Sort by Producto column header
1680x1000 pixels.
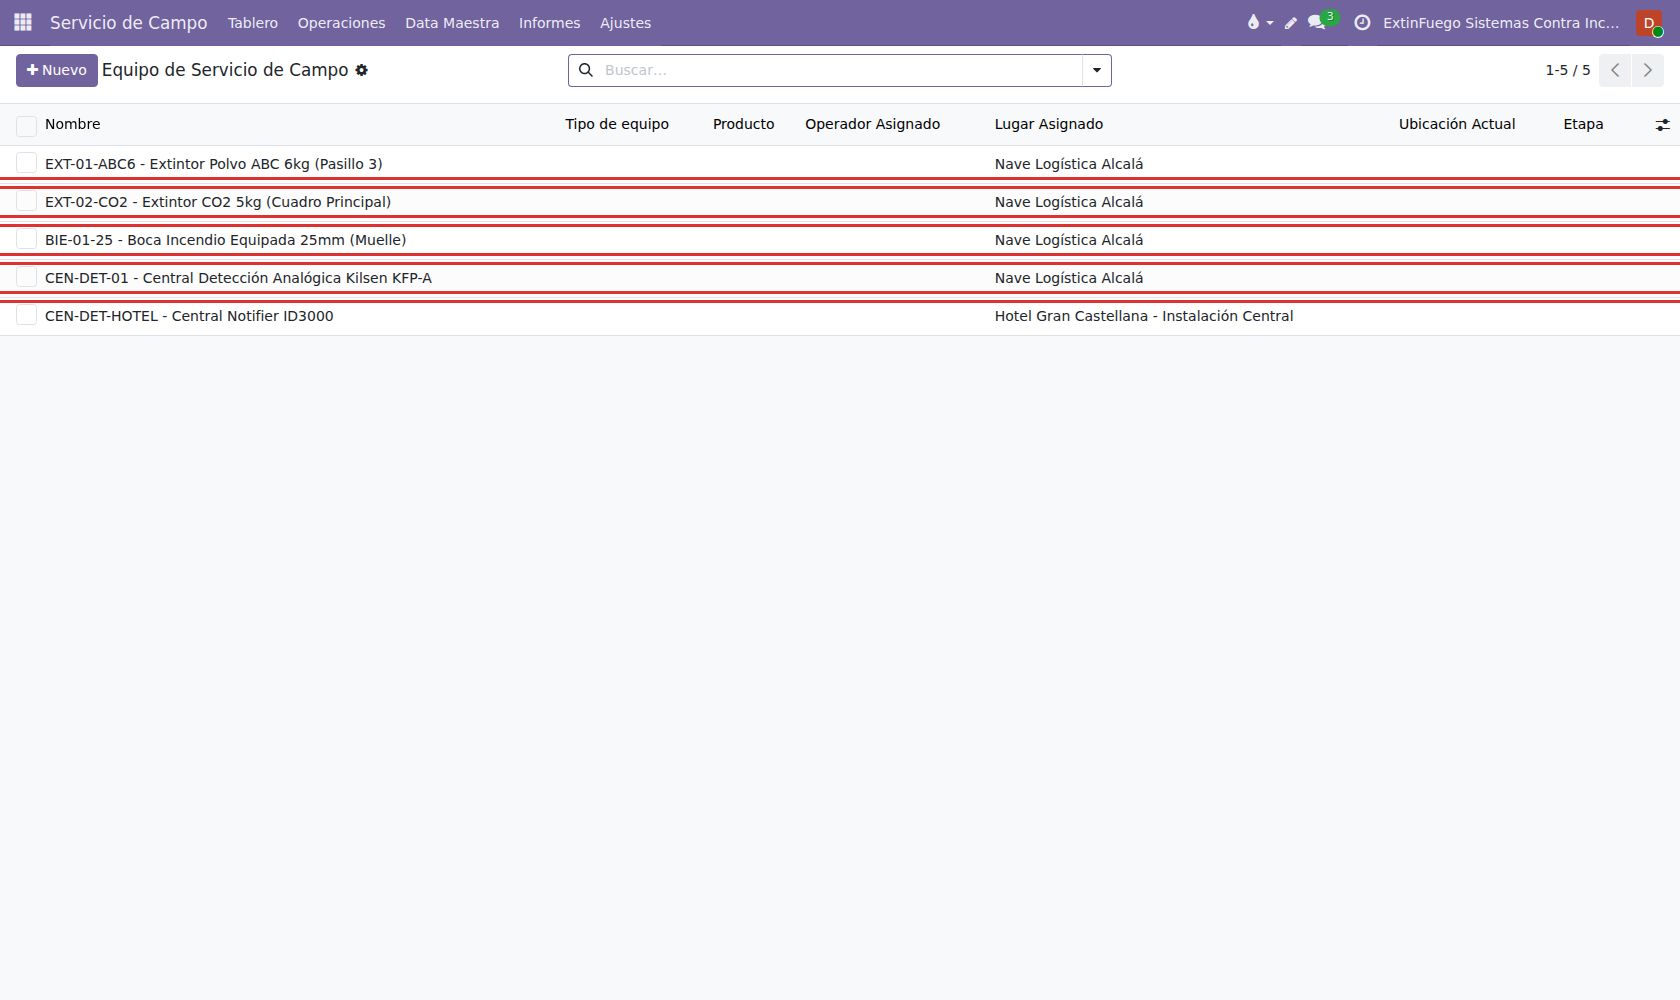(x=743, y=124)
